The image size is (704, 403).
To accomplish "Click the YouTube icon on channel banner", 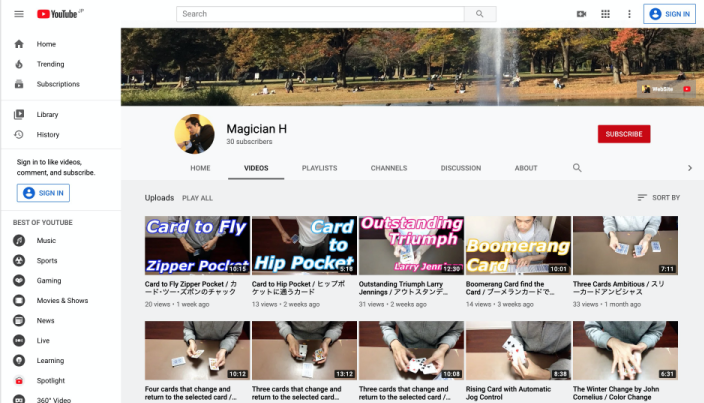I will pos(686,89).
